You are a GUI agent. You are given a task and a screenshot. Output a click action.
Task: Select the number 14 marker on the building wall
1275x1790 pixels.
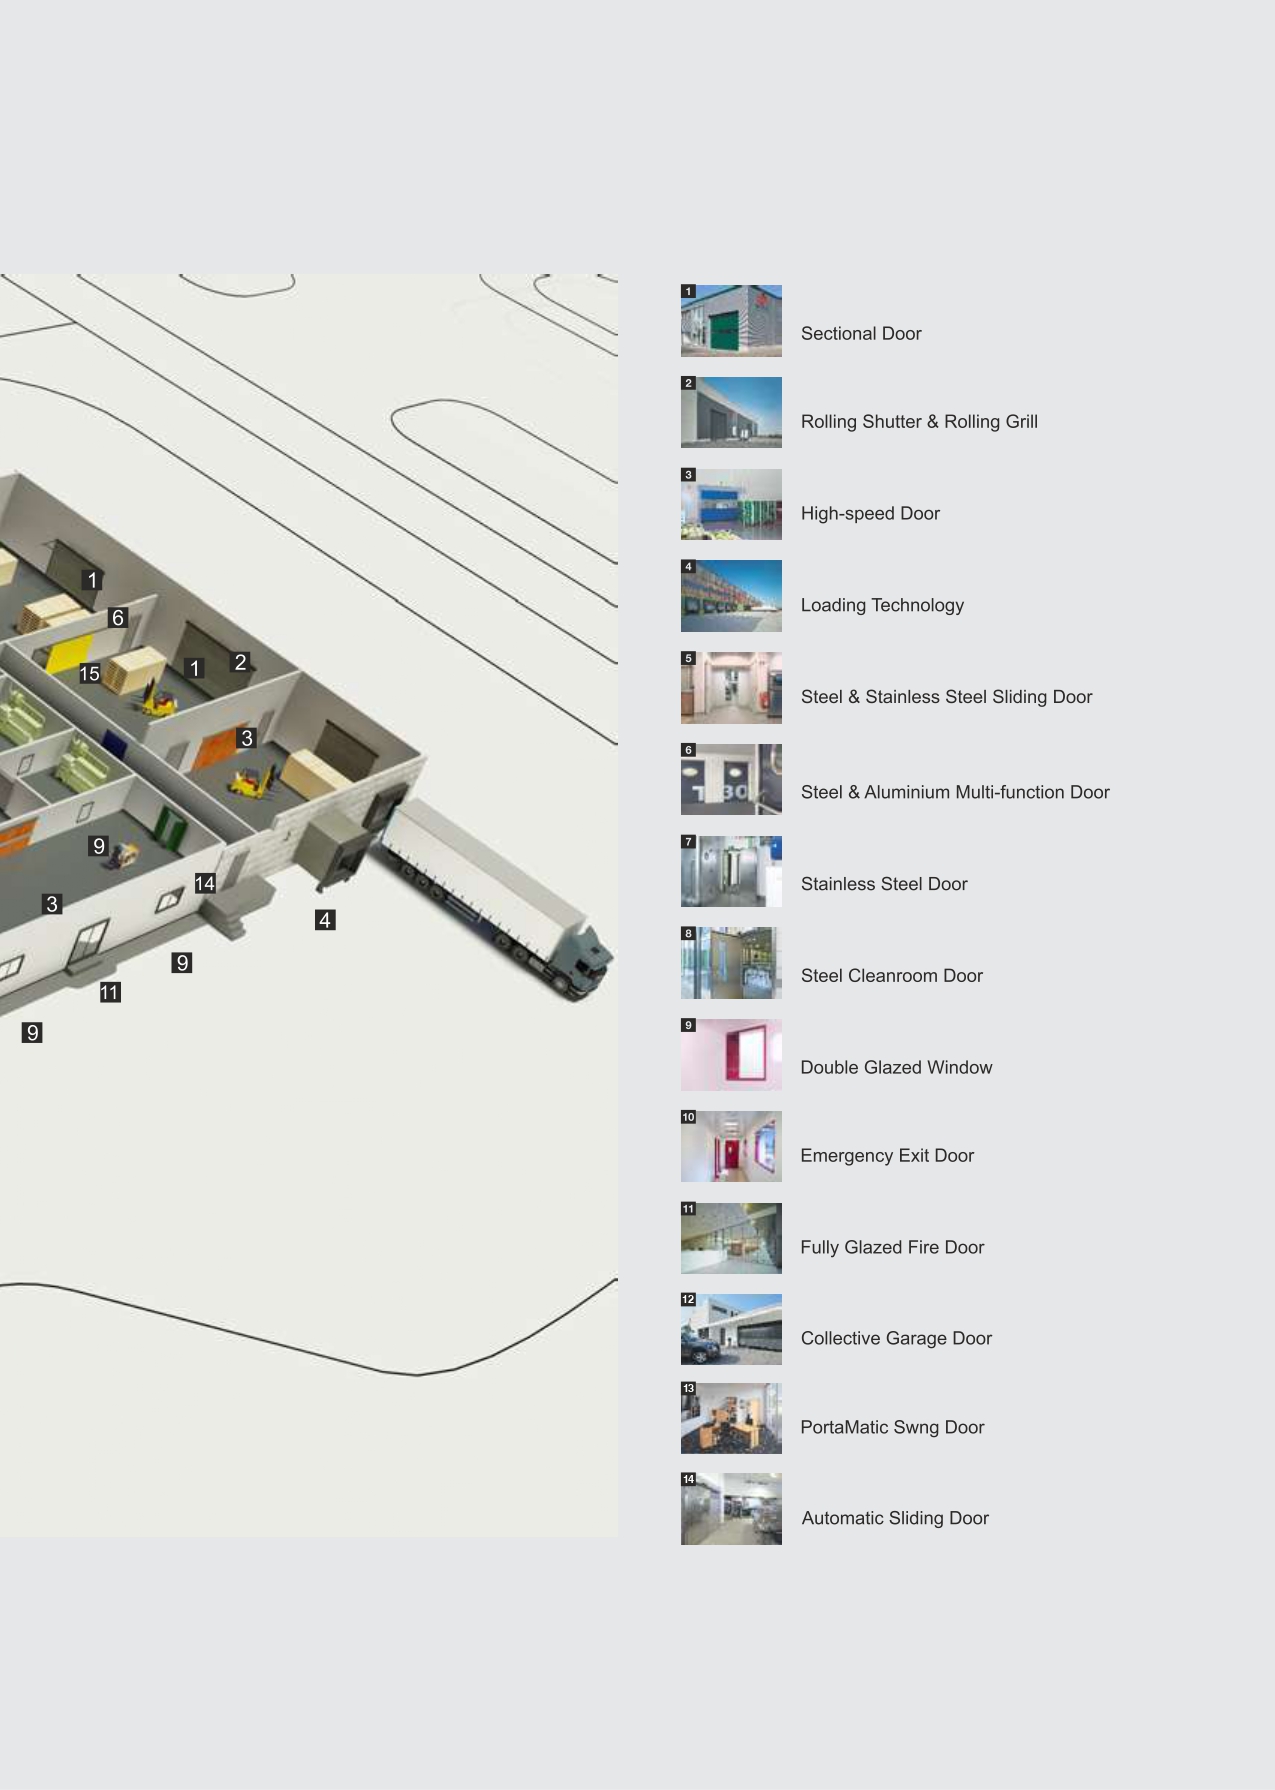[x=205, y=883]
